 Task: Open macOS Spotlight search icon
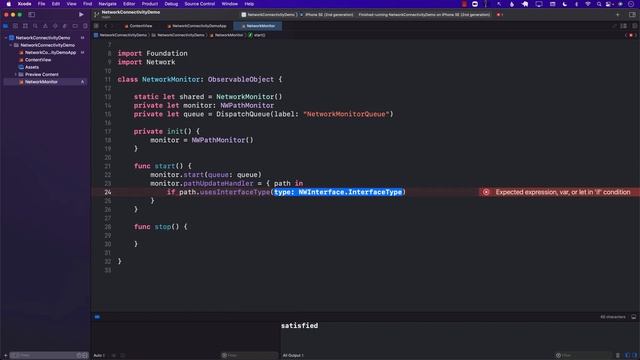pyautogui.click(x=598, y=4)
